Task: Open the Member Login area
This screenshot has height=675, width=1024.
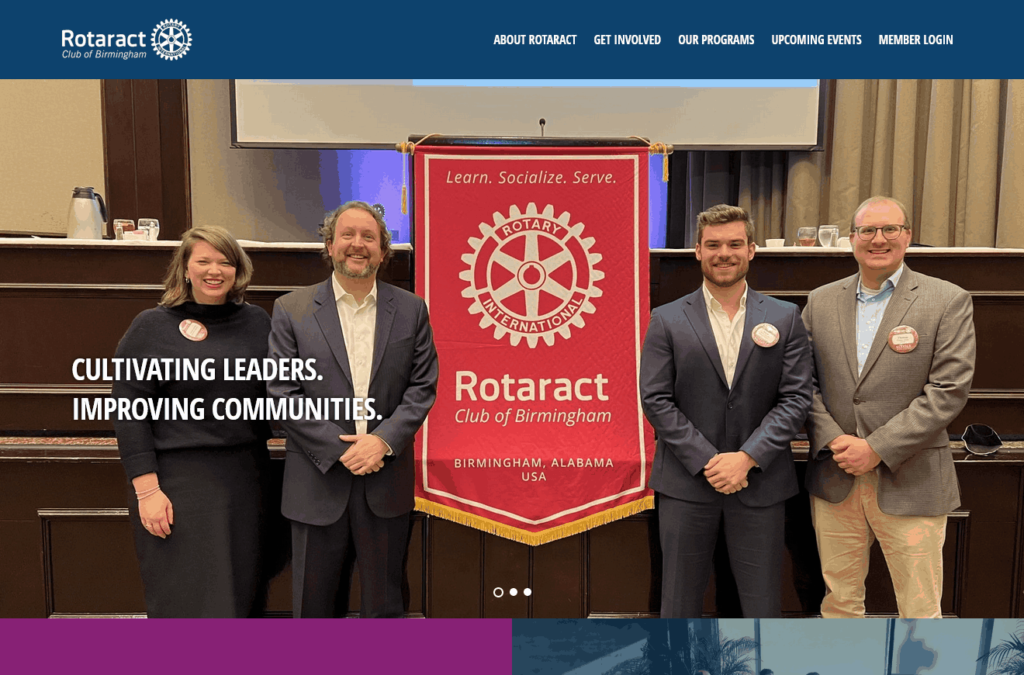Action: (x=915, y=40)
